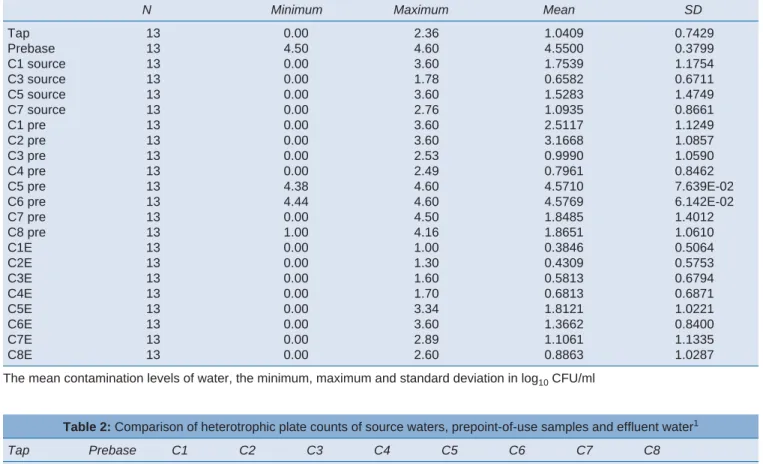Click the 'C5' column header in Table 2

(450, 450)
